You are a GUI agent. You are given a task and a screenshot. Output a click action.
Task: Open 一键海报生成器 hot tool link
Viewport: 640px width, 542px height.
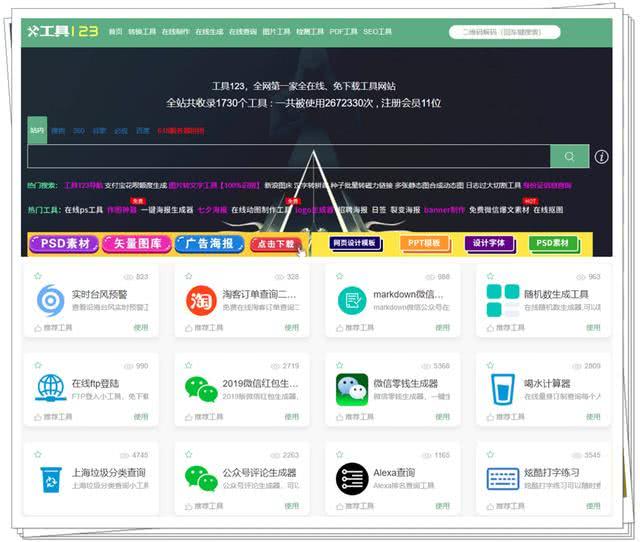coord(167,210)
